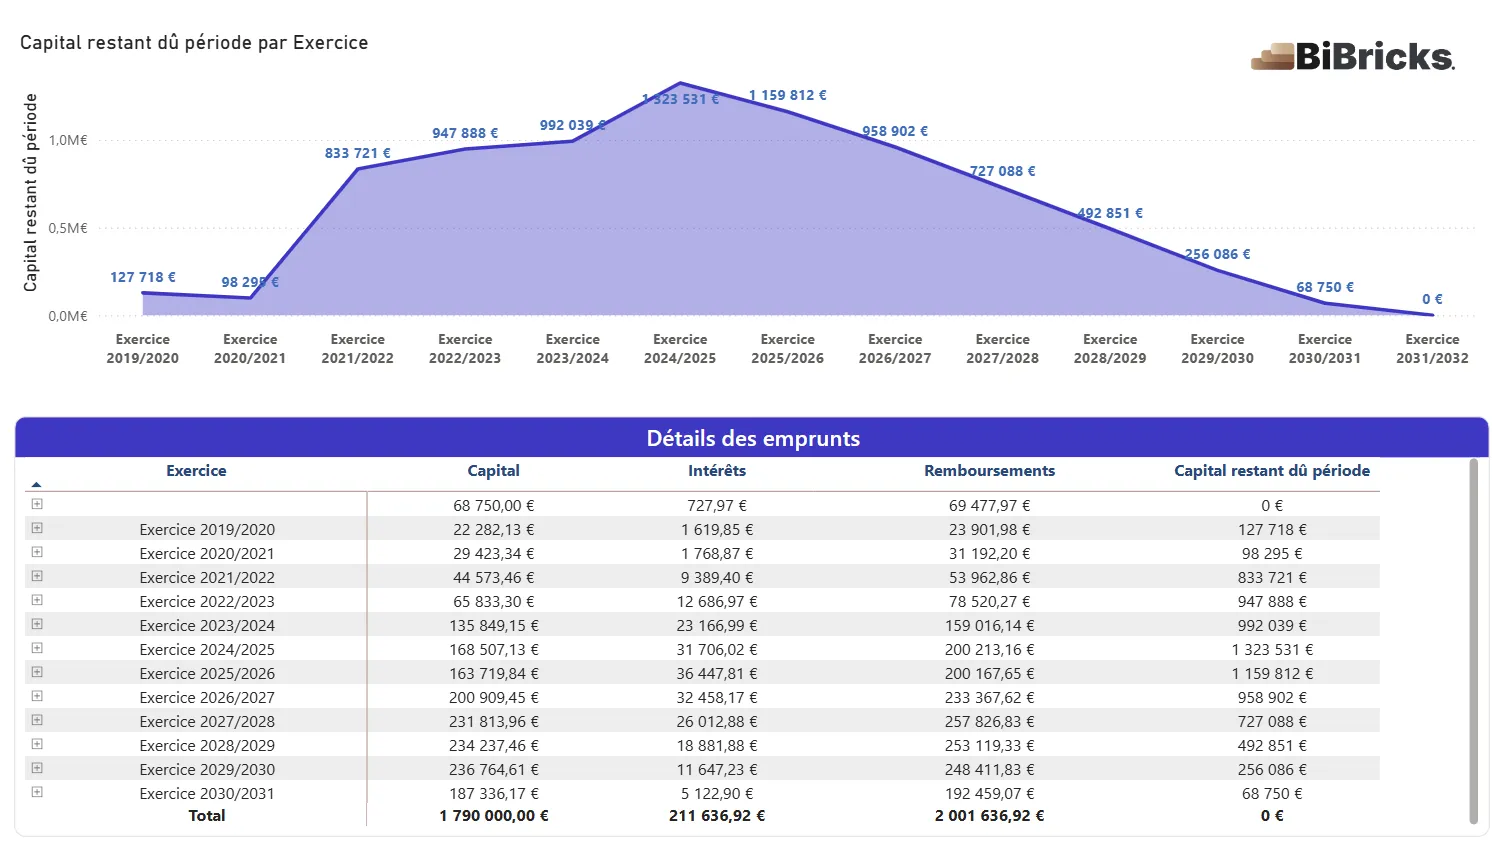Click the '947 888 €' chart data label
Viewport: 1492px width, 844px height.
coord(465,133)
